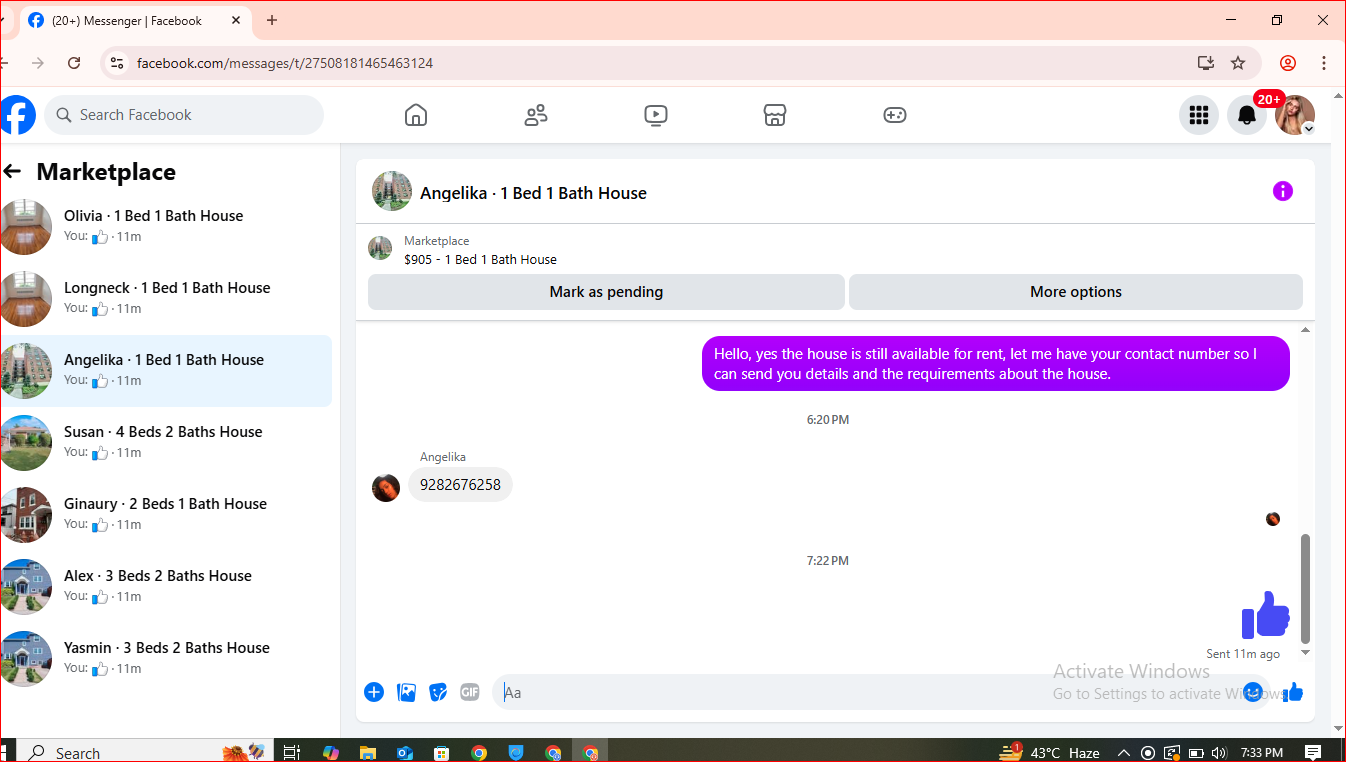Reload the page in Chrome

tap(74, 63)
